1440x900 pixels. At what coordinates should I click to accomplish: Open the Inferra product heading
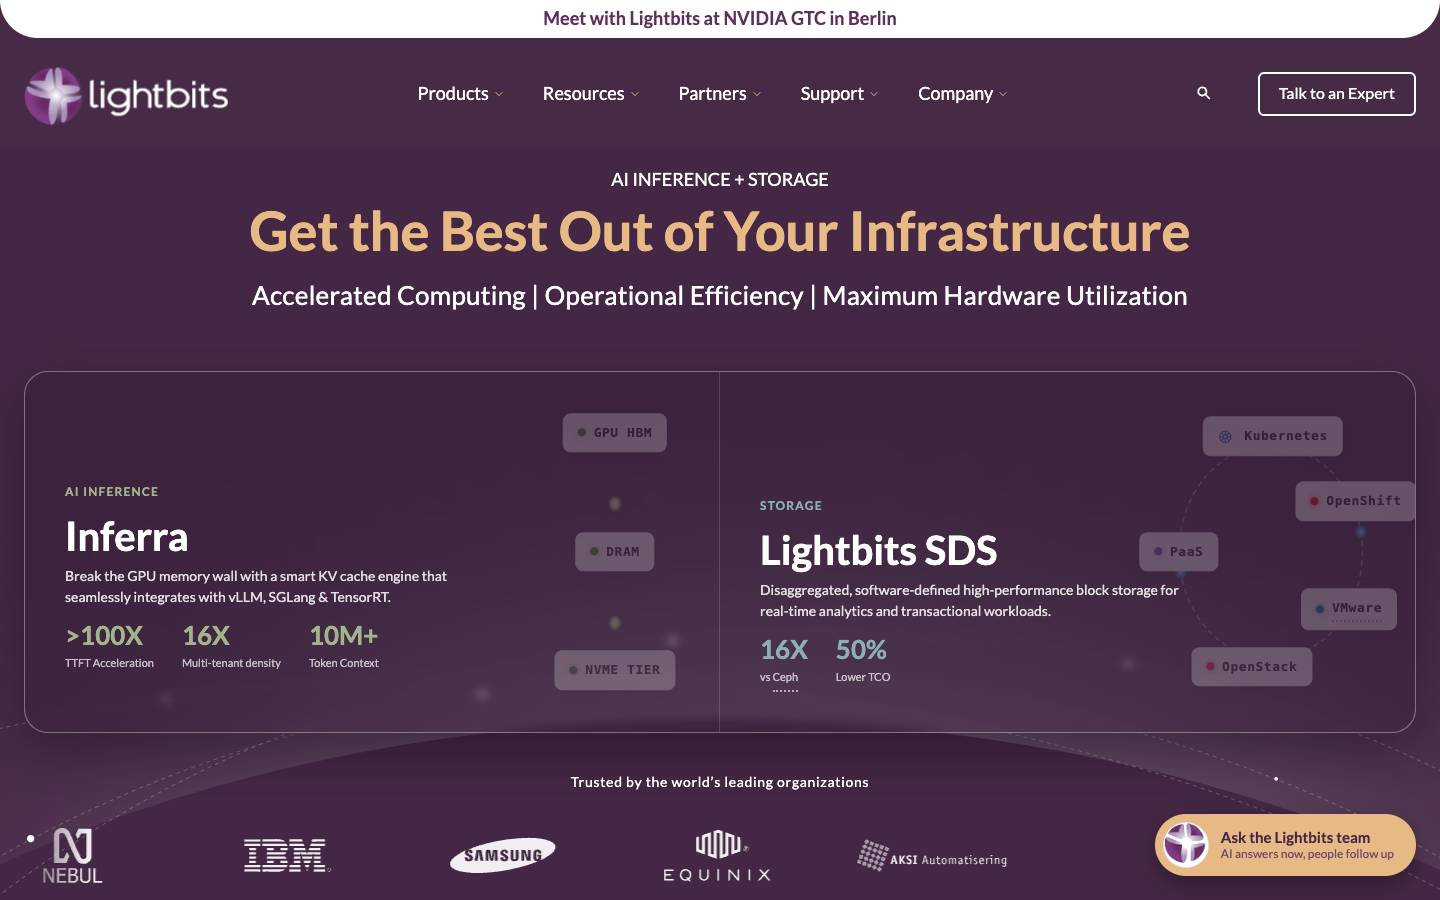tap(126, 537)
